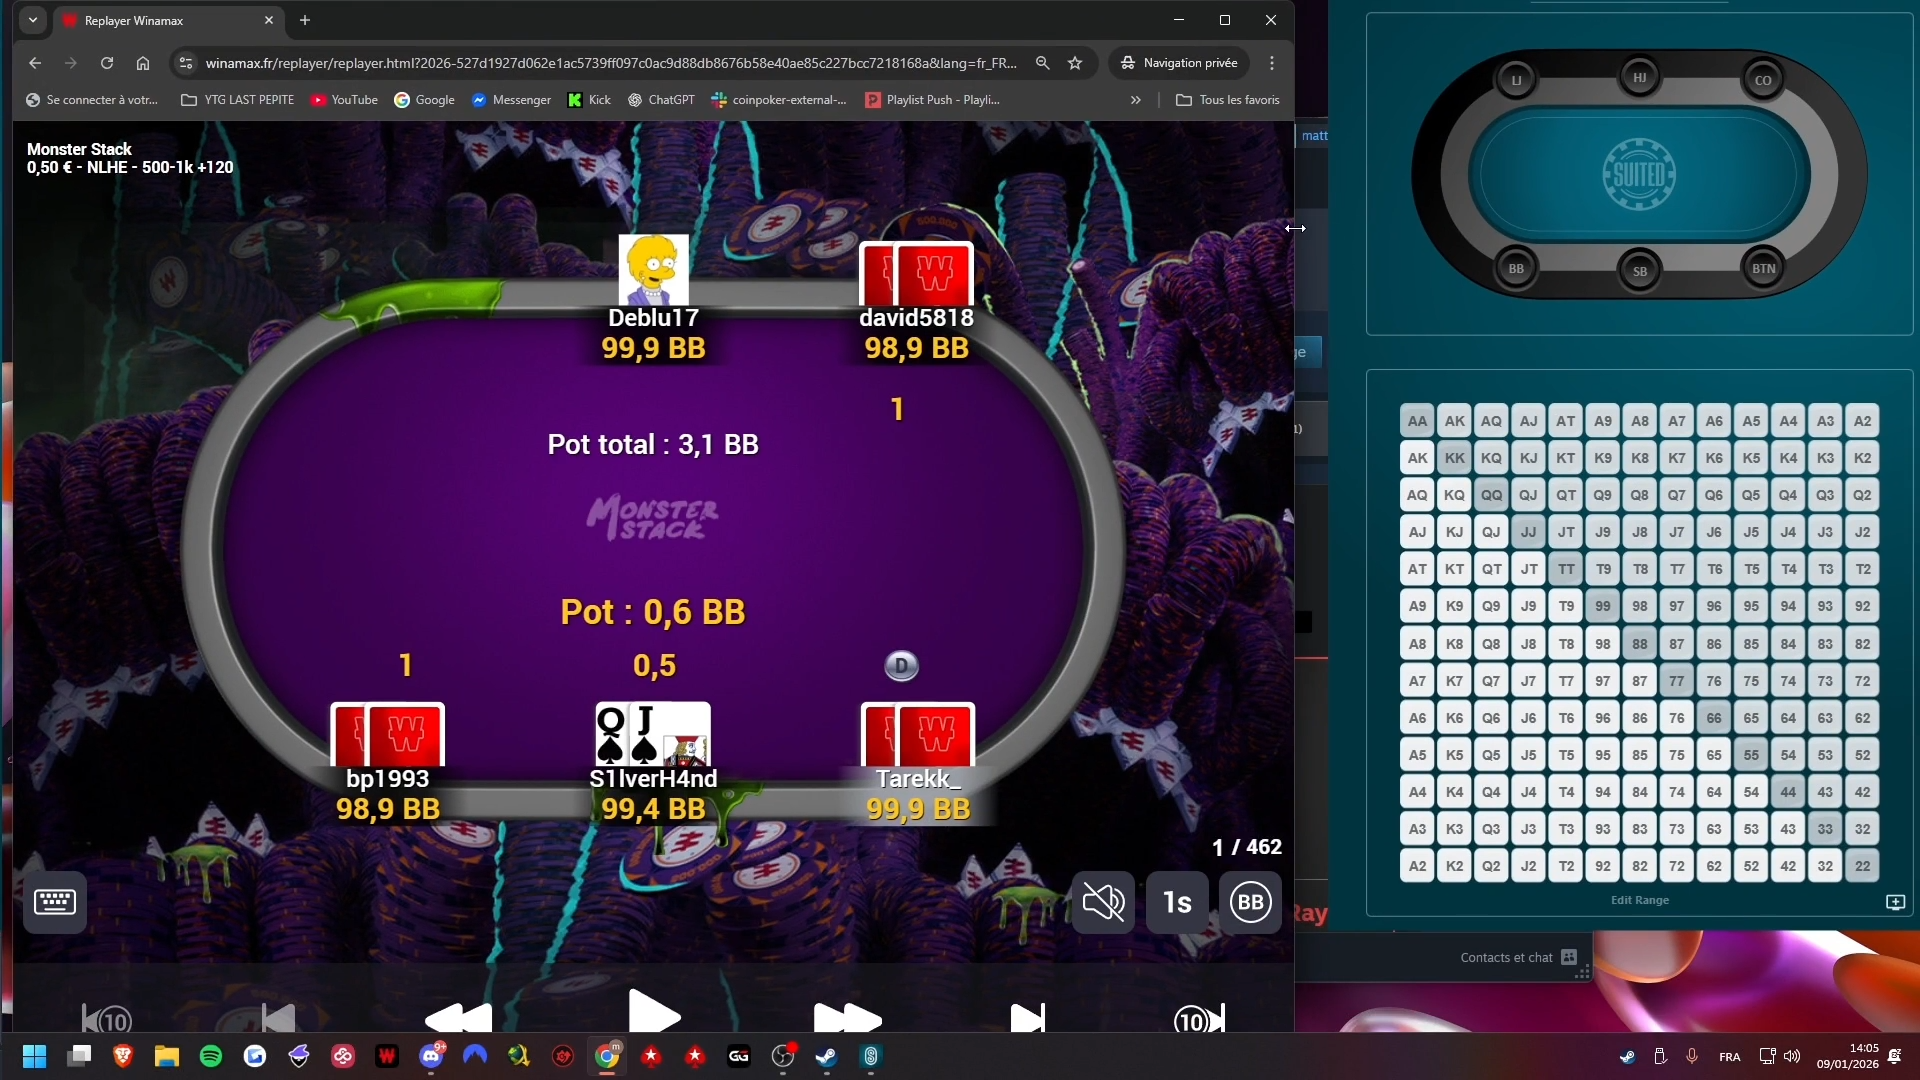
Task: Open a new browser tab with plus
Action: coord(305,20)
